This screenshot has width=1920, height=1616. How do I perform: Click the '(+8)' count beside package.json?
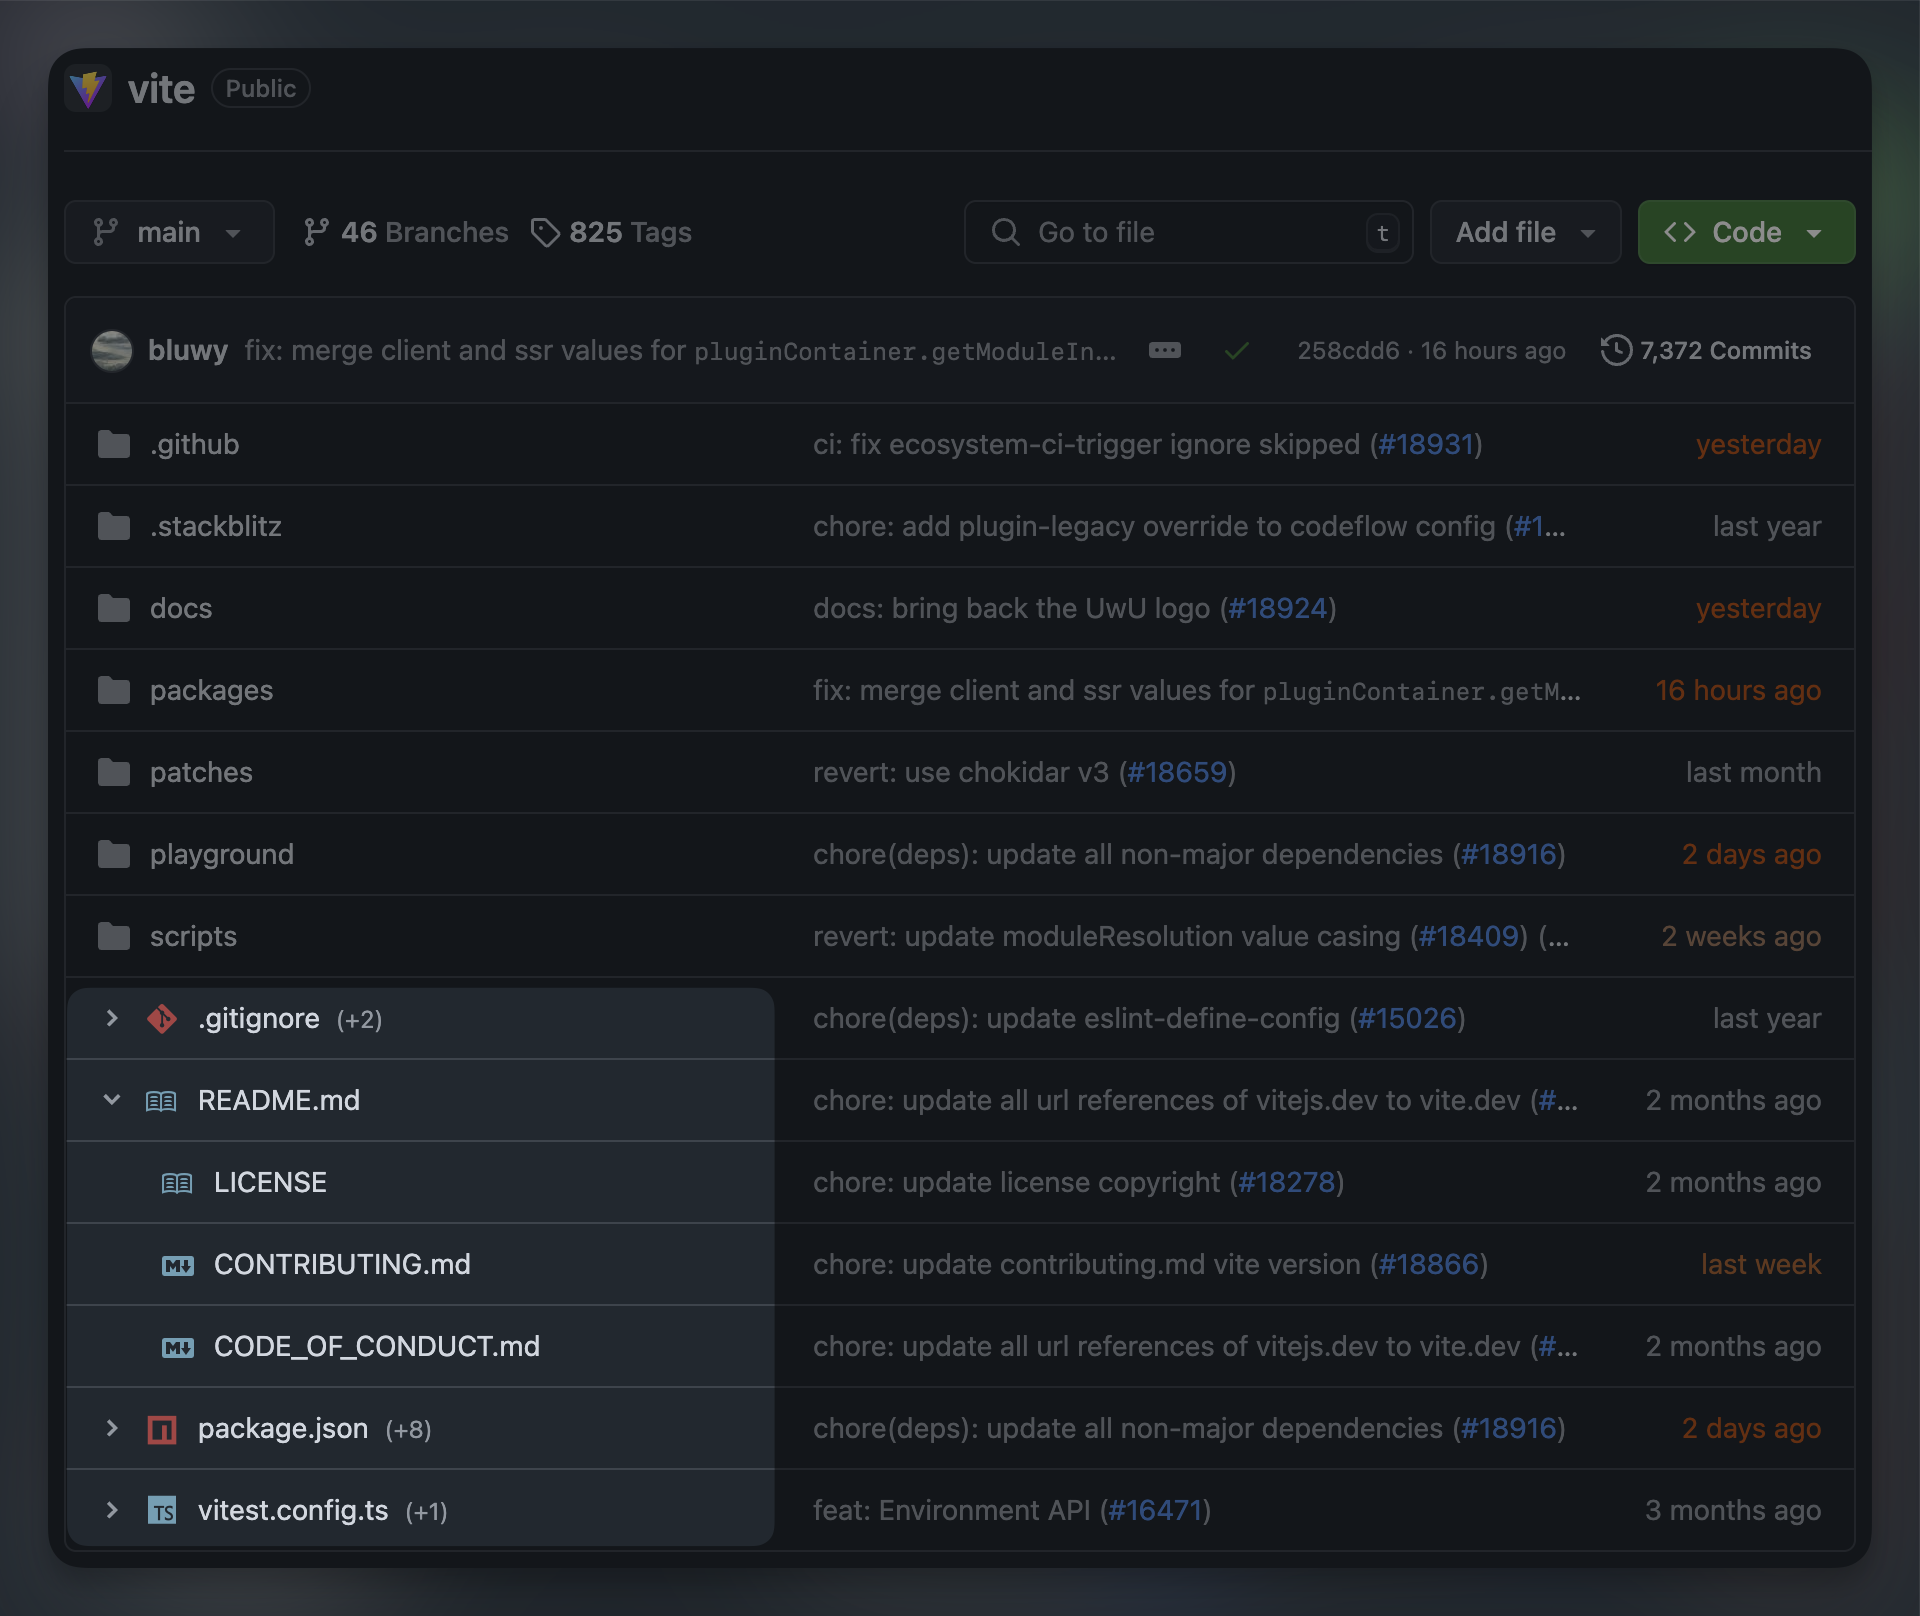408,1430
